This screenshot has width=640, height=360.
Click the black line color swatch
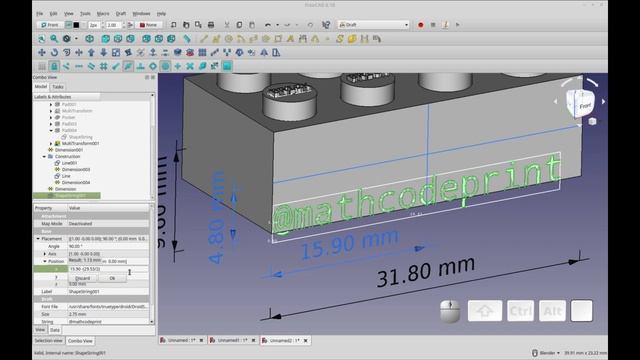[x=76, y=25]
